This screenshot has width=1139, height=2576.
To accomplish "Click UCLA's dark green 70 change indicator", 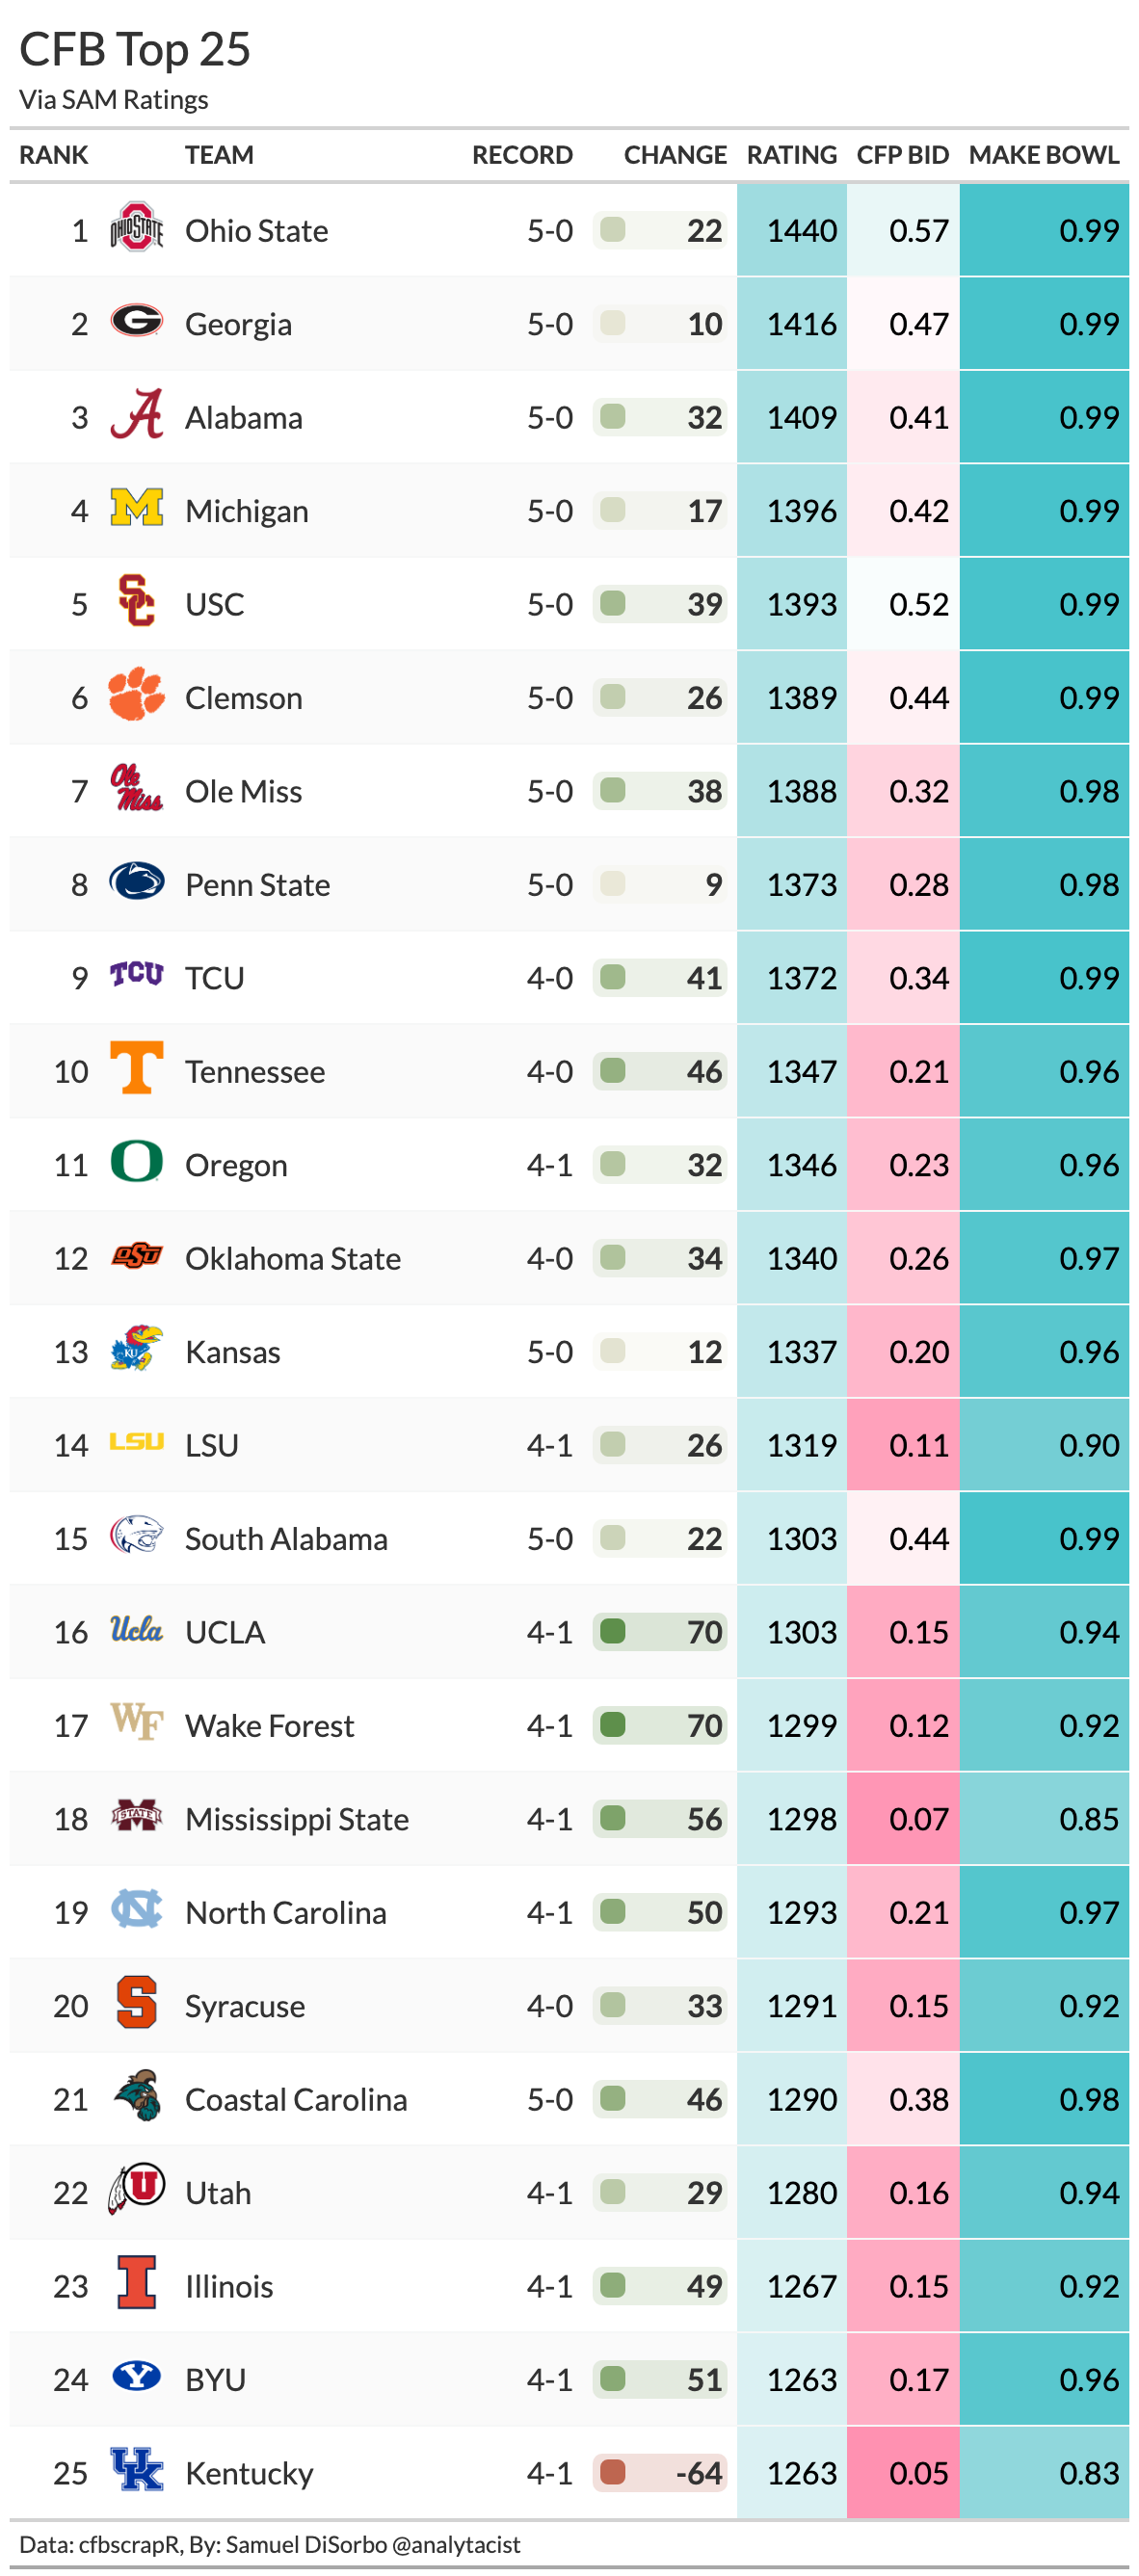I will tap(613, 1631).
